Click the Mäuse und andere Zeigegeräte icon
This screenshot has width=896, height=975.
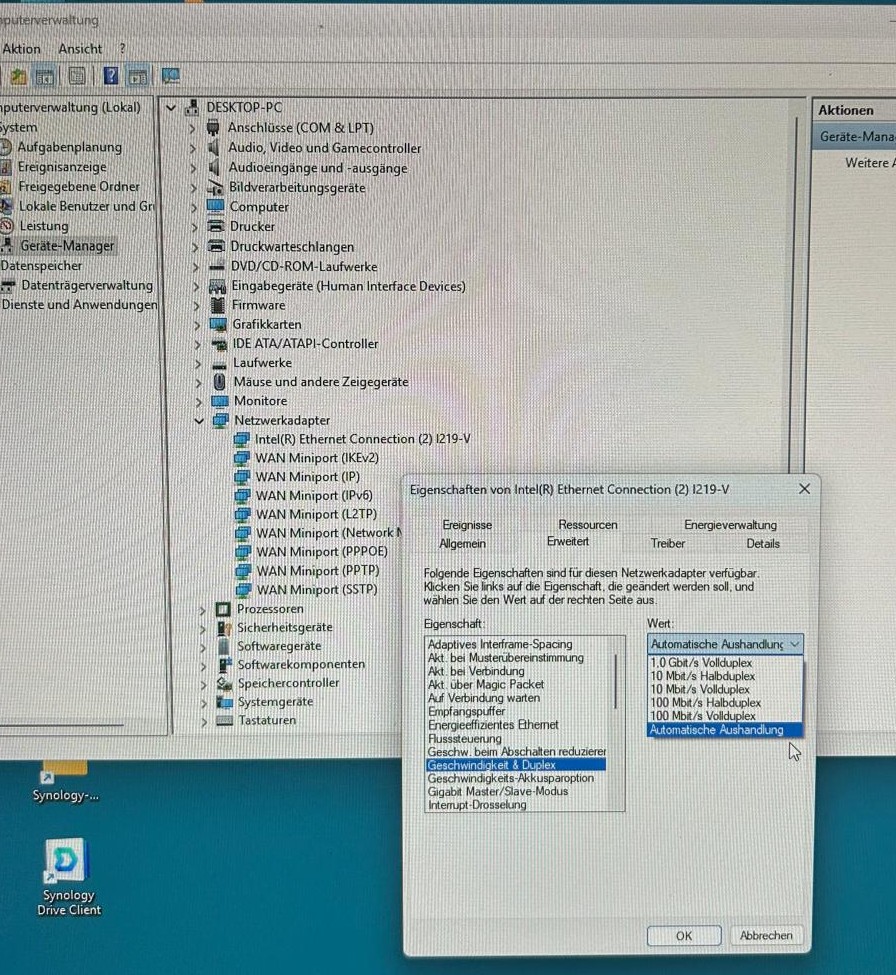219,381
